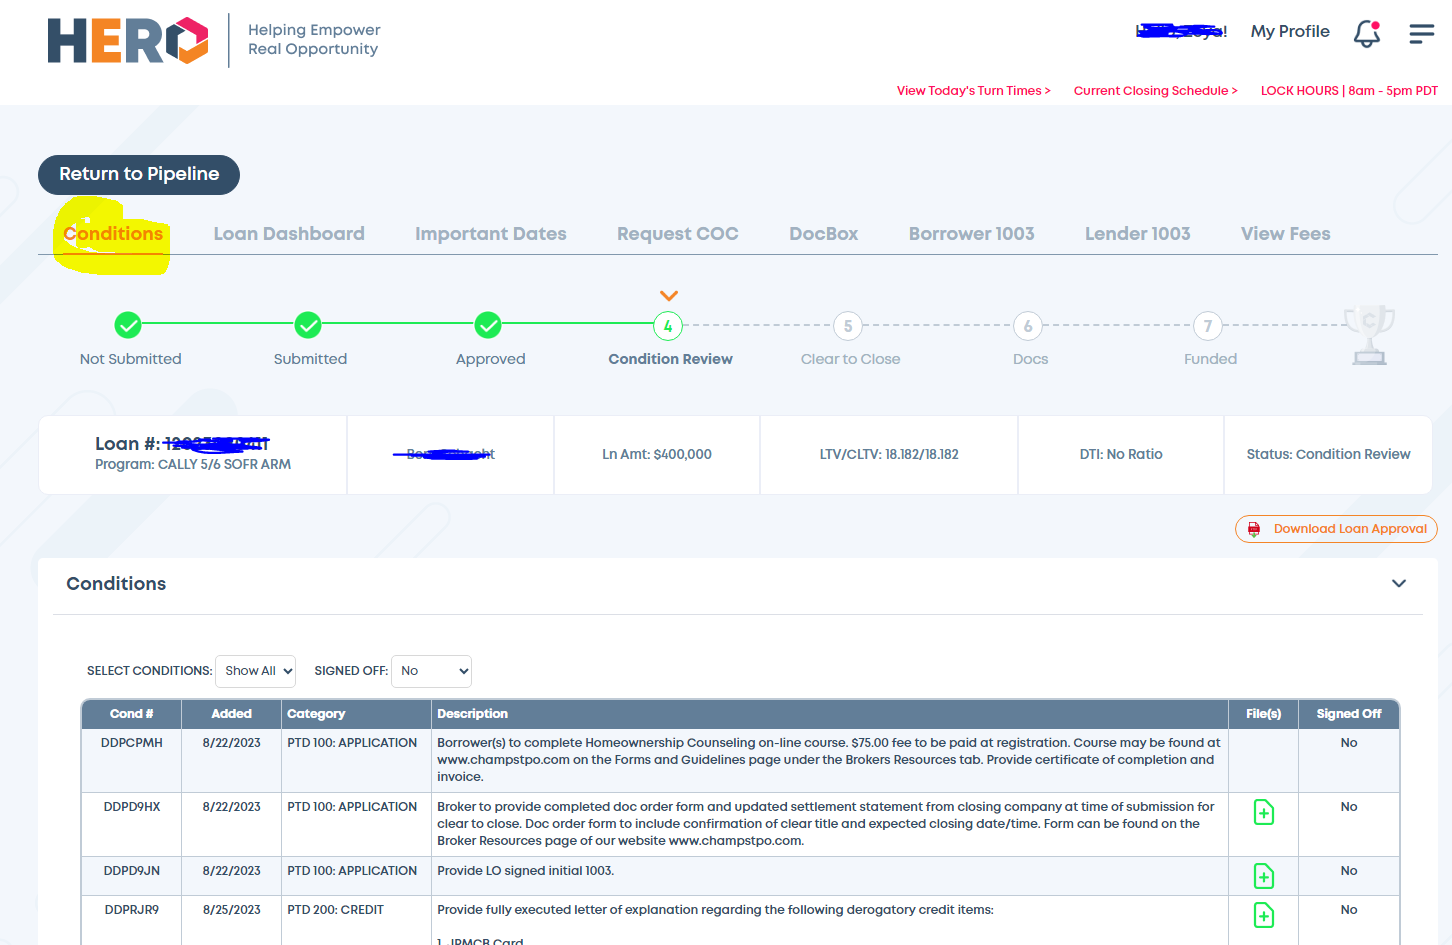1452x945 pixels.
Task: Switch to the Conditions tab
Action: click(x=113, y=233)
